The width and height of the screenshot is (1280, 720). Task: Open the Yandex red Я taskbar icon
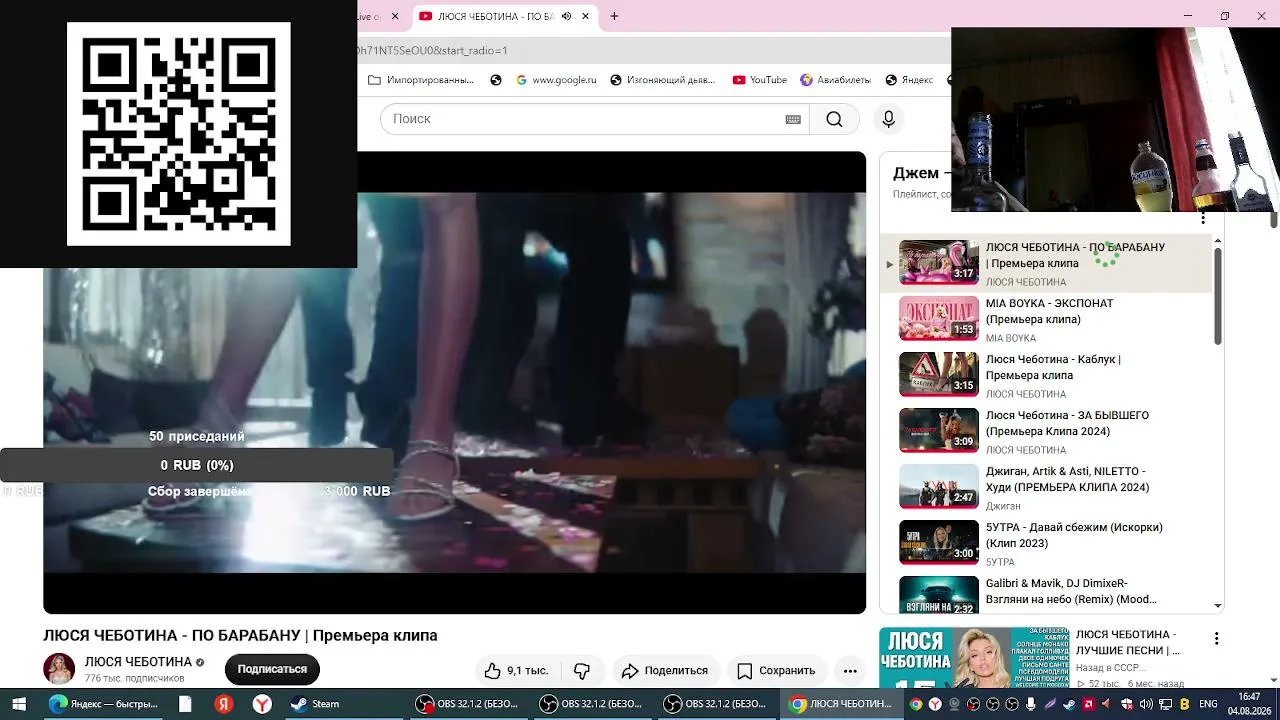click(x=224, y=704)
